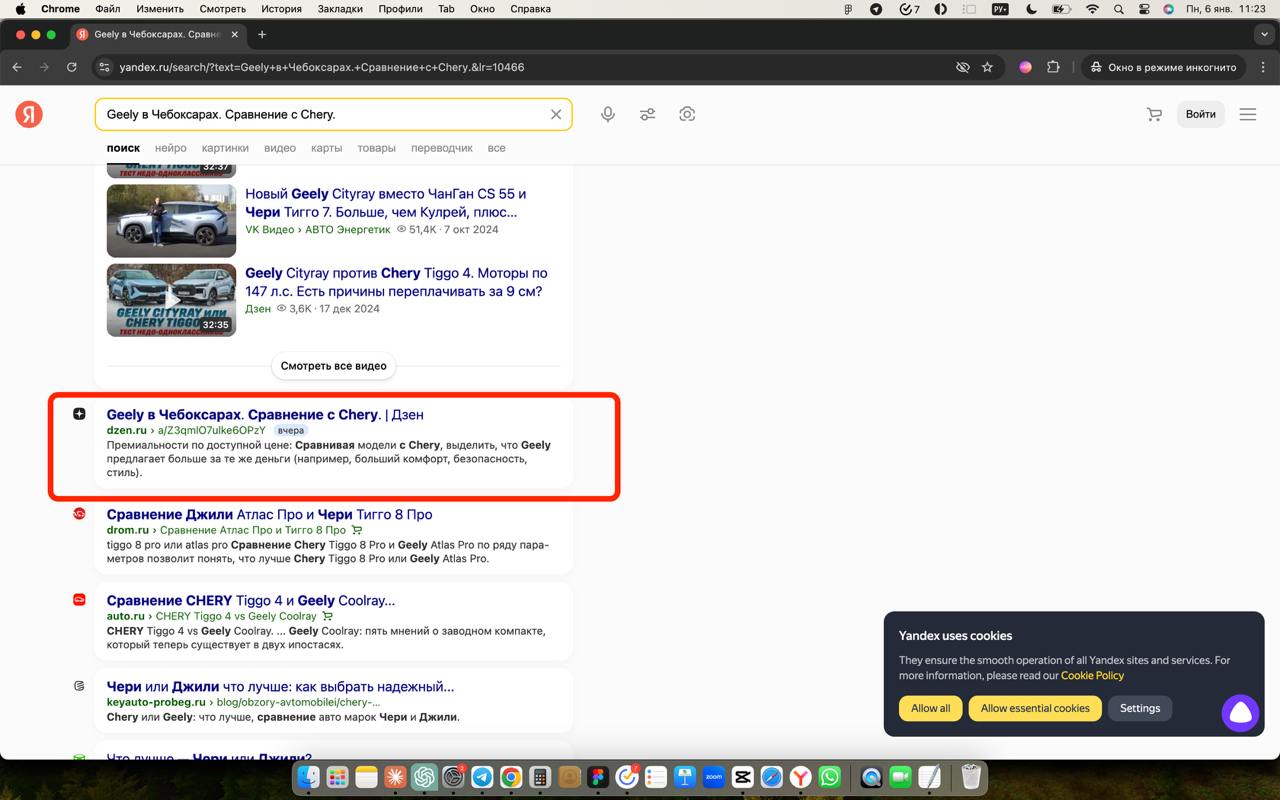
Task: Play Geely Cityray против Chery Tiggo thumbnail
Action: 172,300
